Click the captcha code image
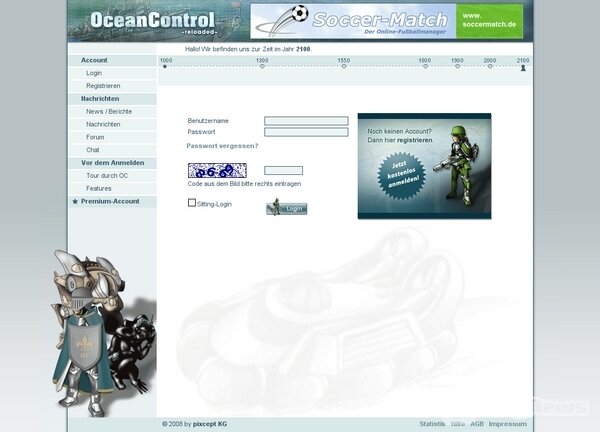This screenshot has width=600, height=432. pos(217,170)
